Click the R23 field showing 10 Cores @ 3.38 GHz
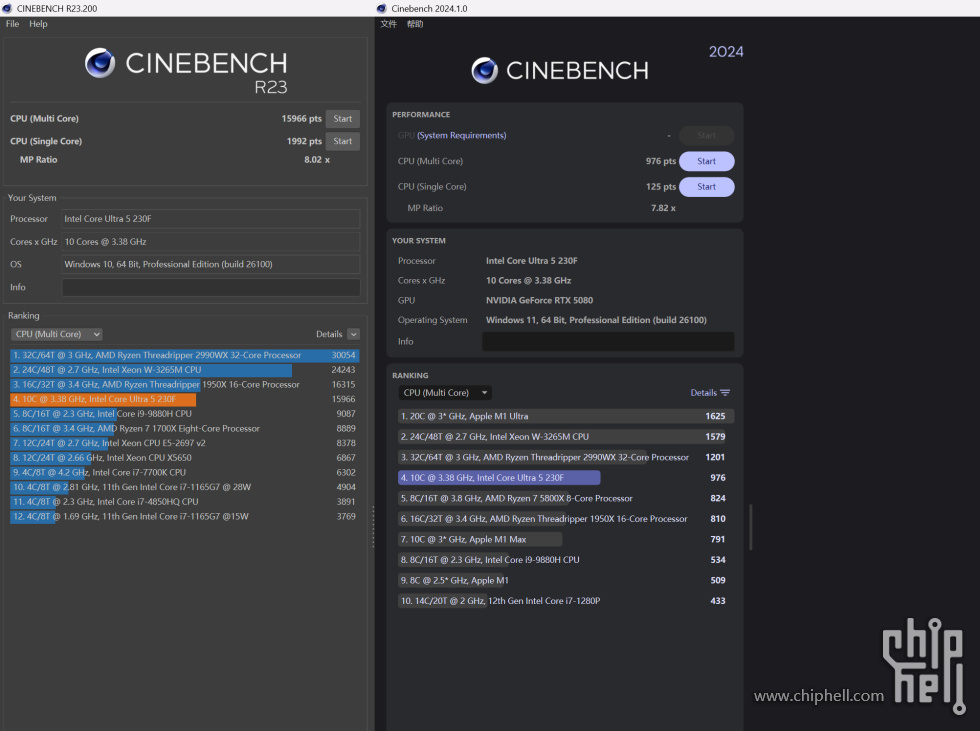The width and height of the screenshot is (980, 731). (x=211, y=242)
